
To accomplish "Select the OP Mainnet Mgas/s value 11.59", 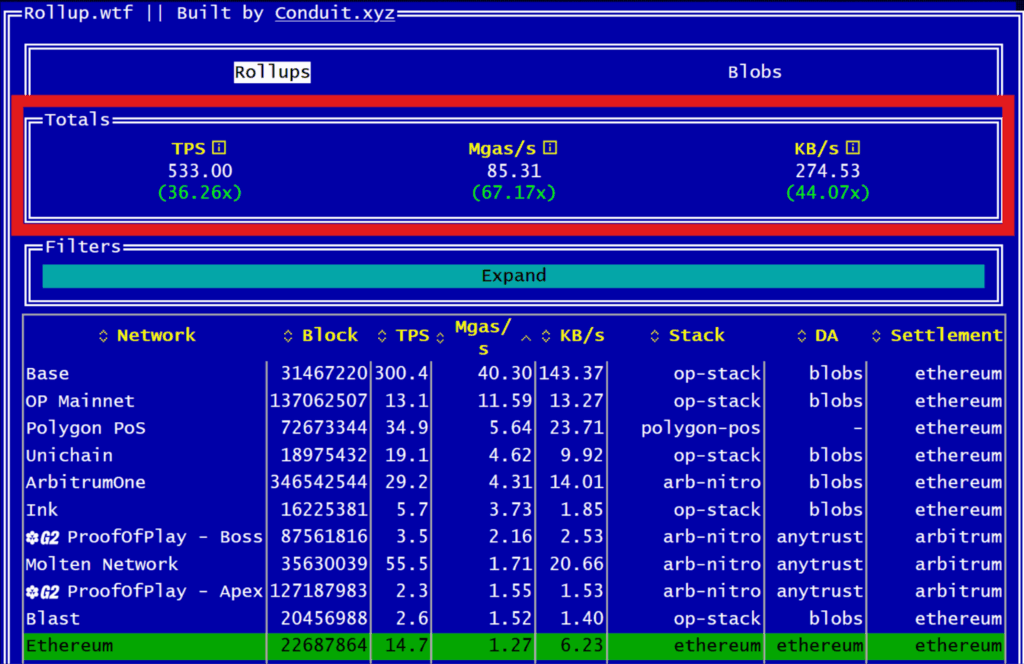I will (505, 401).
